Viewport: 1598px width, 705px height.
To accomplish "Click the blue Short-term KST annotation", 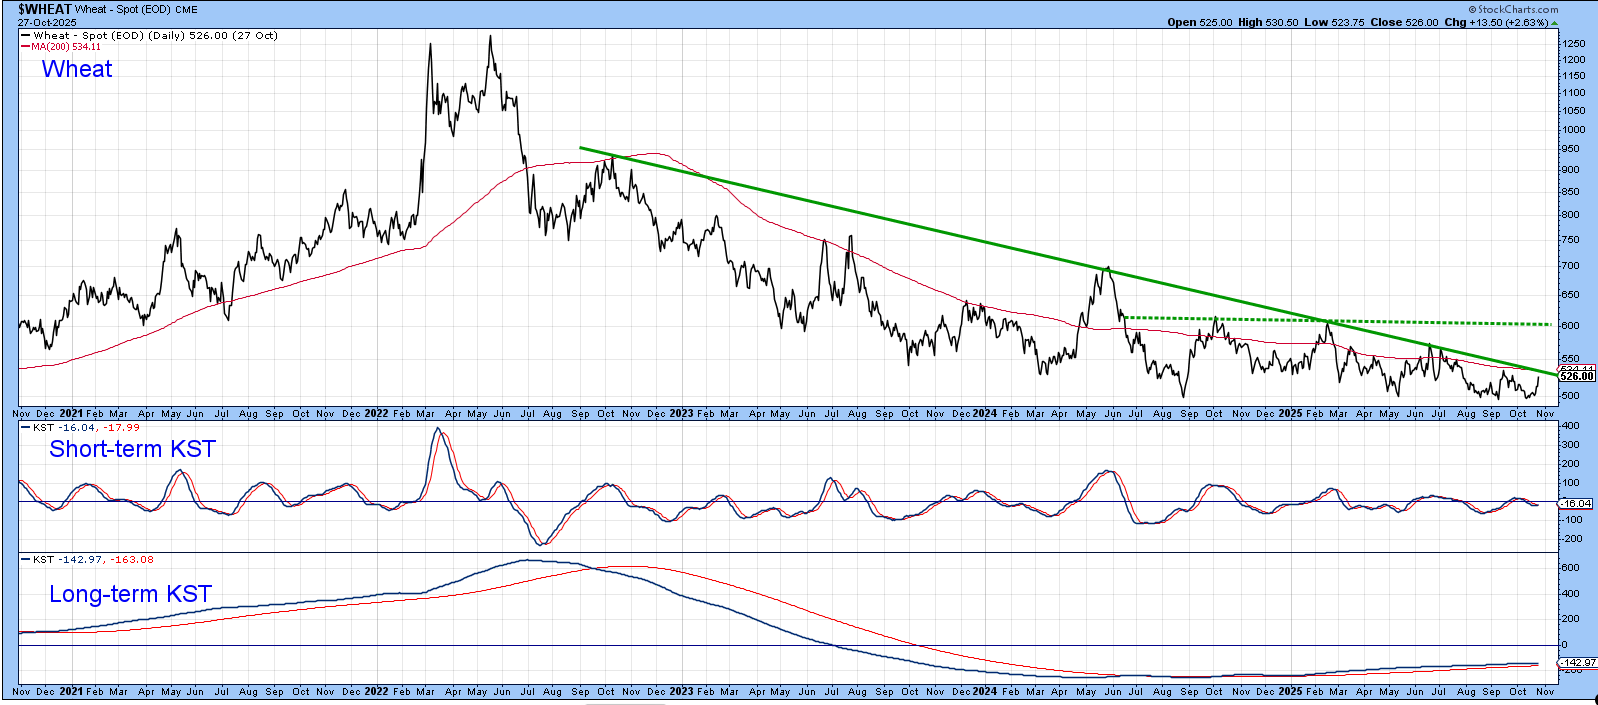I will click(132, 449).
